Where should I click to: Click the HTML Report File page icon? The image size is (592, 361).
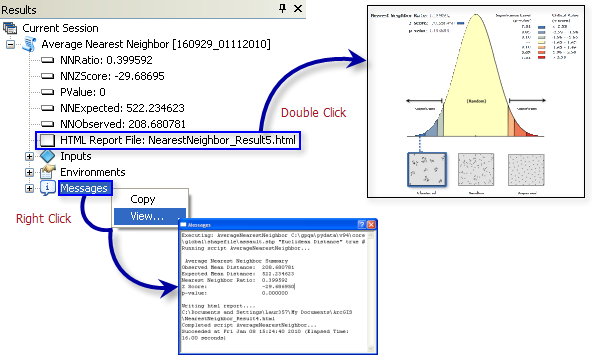(x=48, y=140)
